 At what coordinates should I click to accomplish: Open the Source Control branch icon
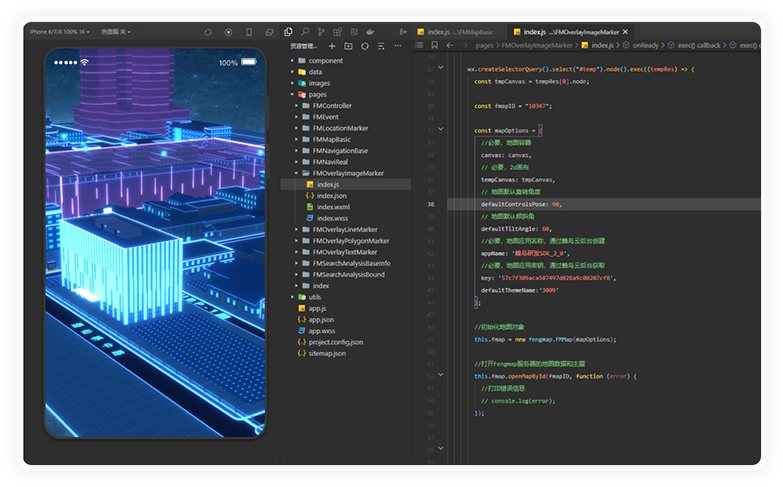coord(322,32)
